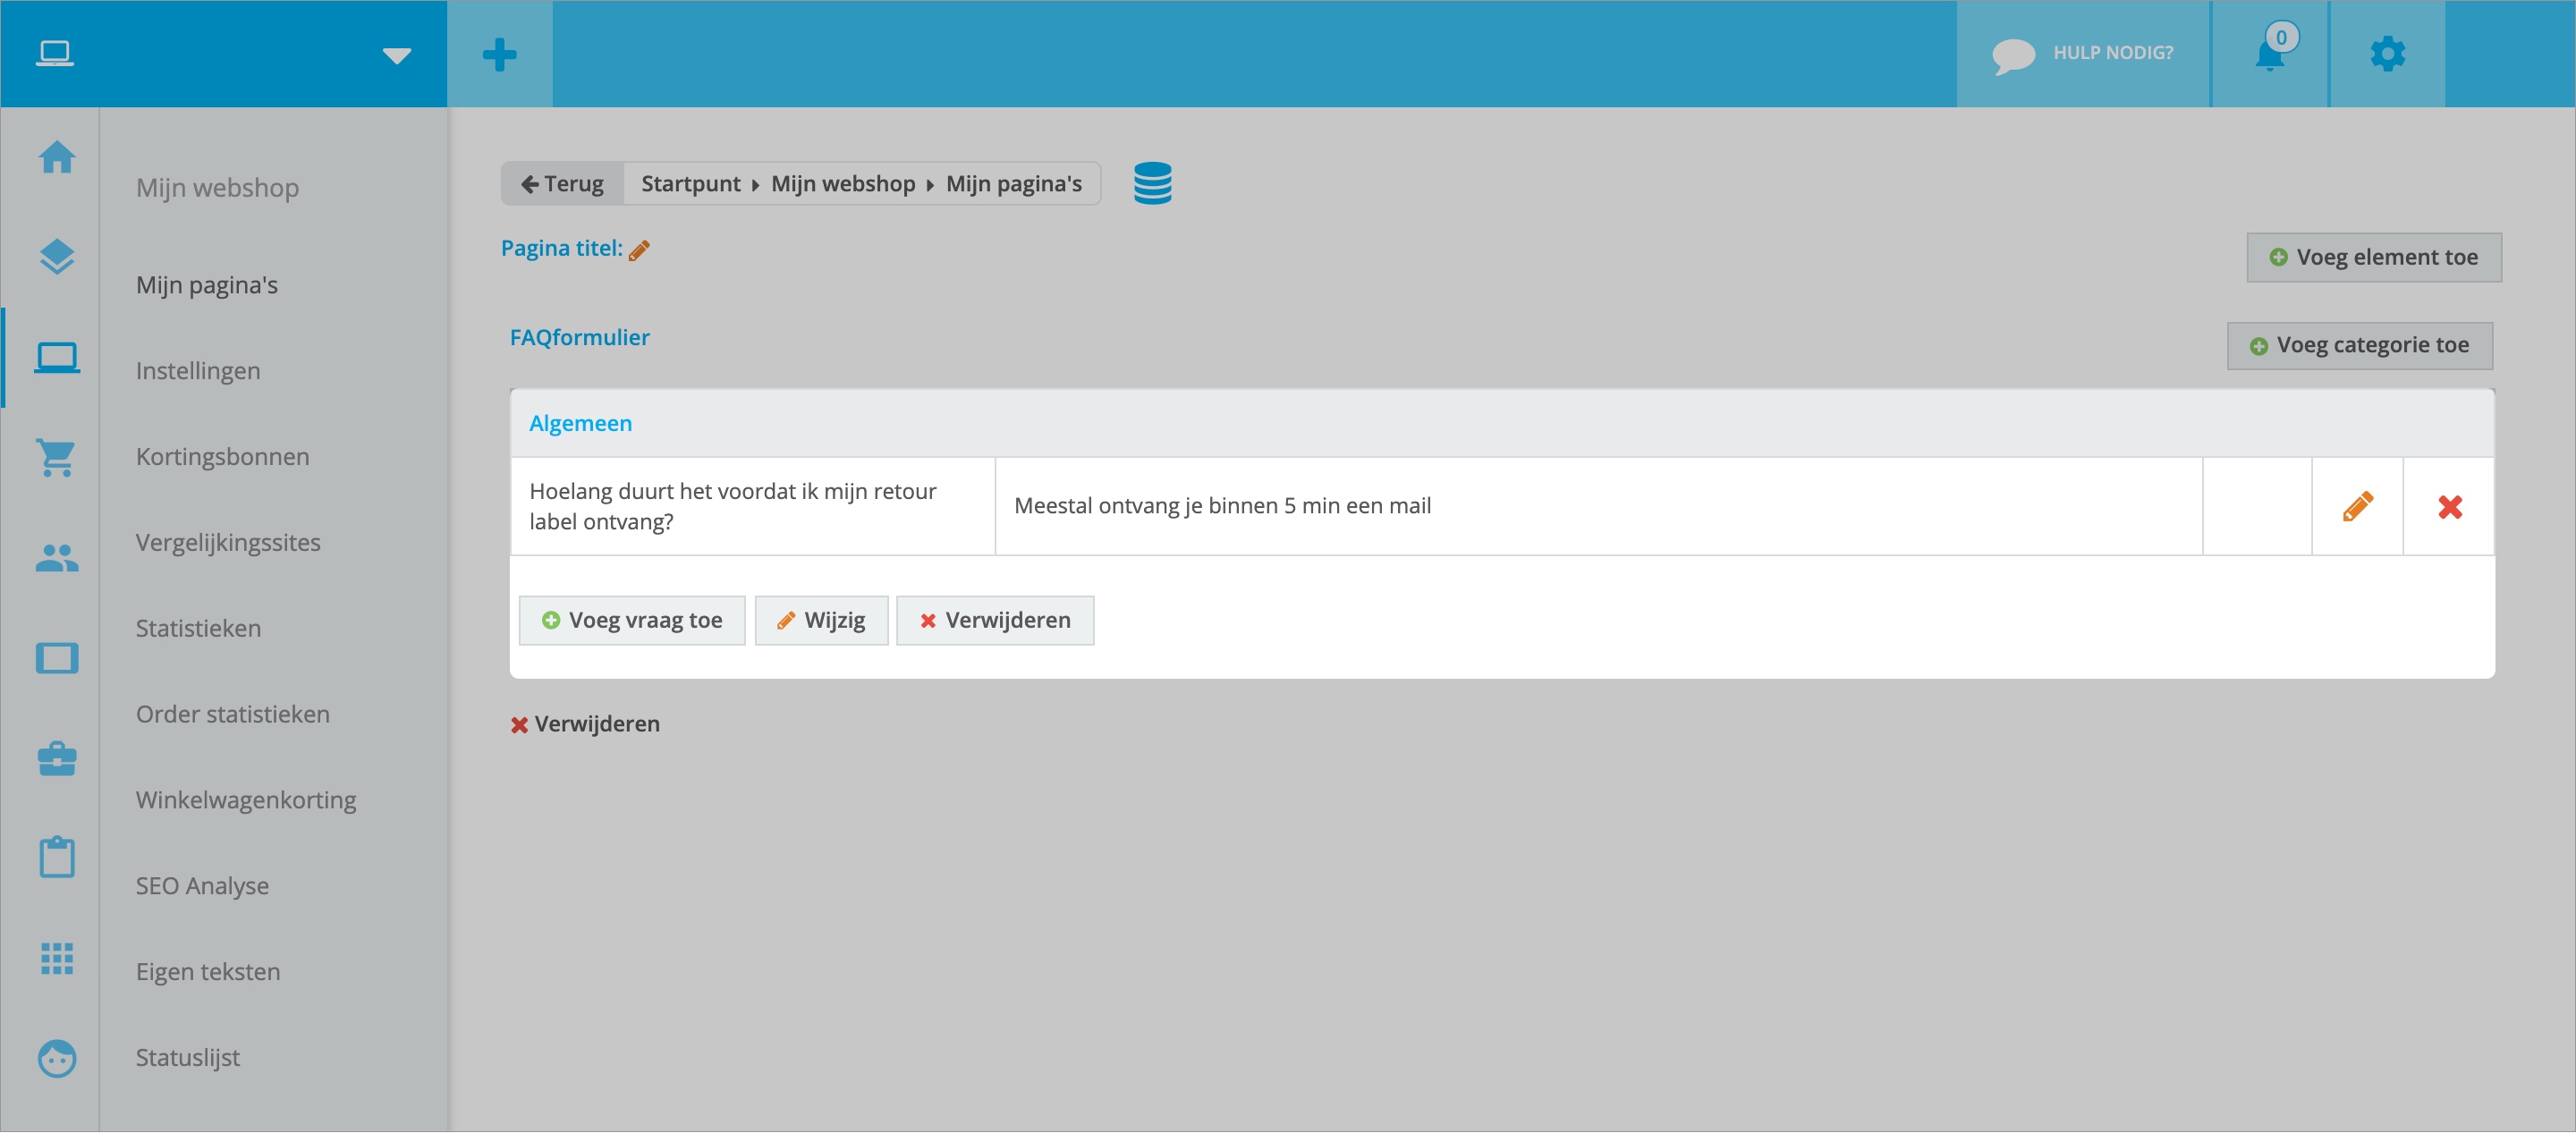
Task: Click Voeg vraag toe button
Action: tap(632, 620)
